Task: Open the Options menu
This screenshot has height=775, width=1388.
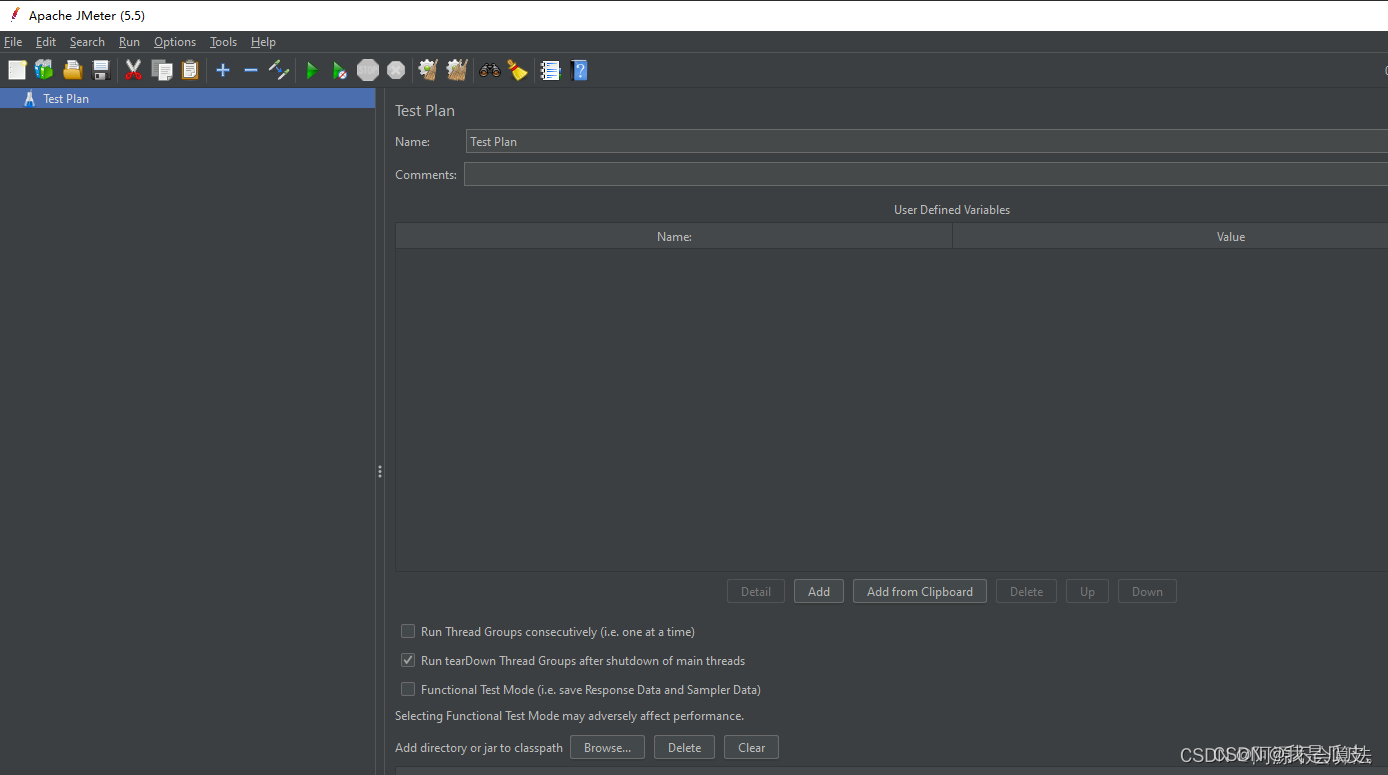Action: pos(175,42)
